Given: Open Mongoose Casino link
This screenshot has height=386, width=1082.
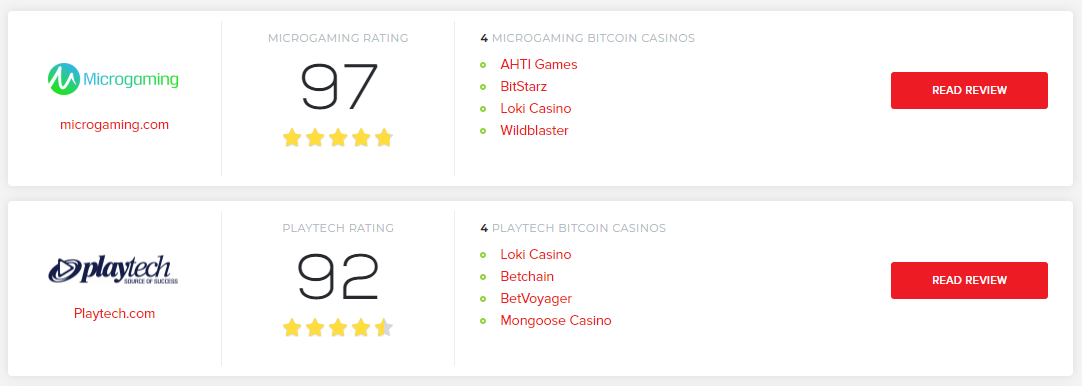Looking at the screenshot, I should [x=556, y=321].
